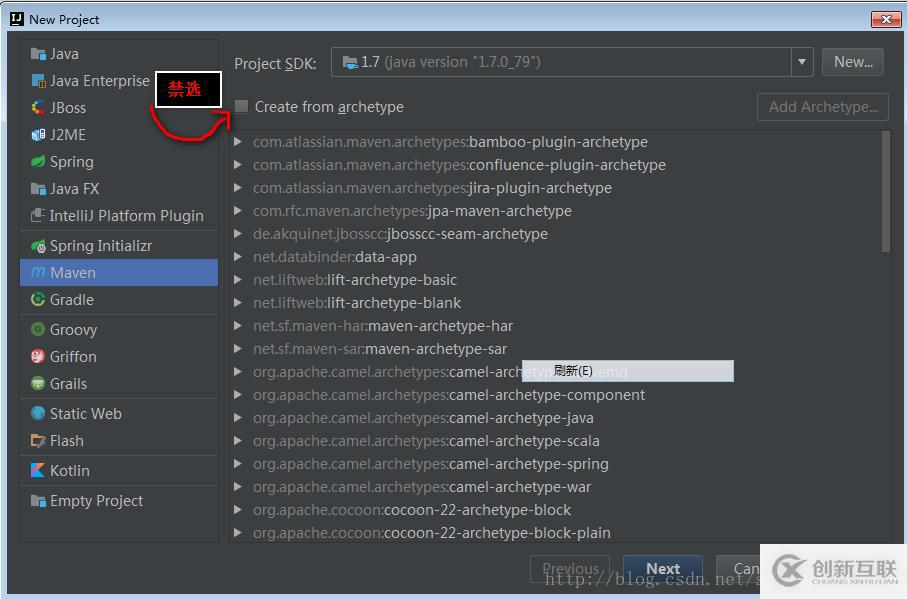The width and height of the screenshot is (907, 599).
Task: Expand confluence-plugin-archetype node
Action: 238,165
